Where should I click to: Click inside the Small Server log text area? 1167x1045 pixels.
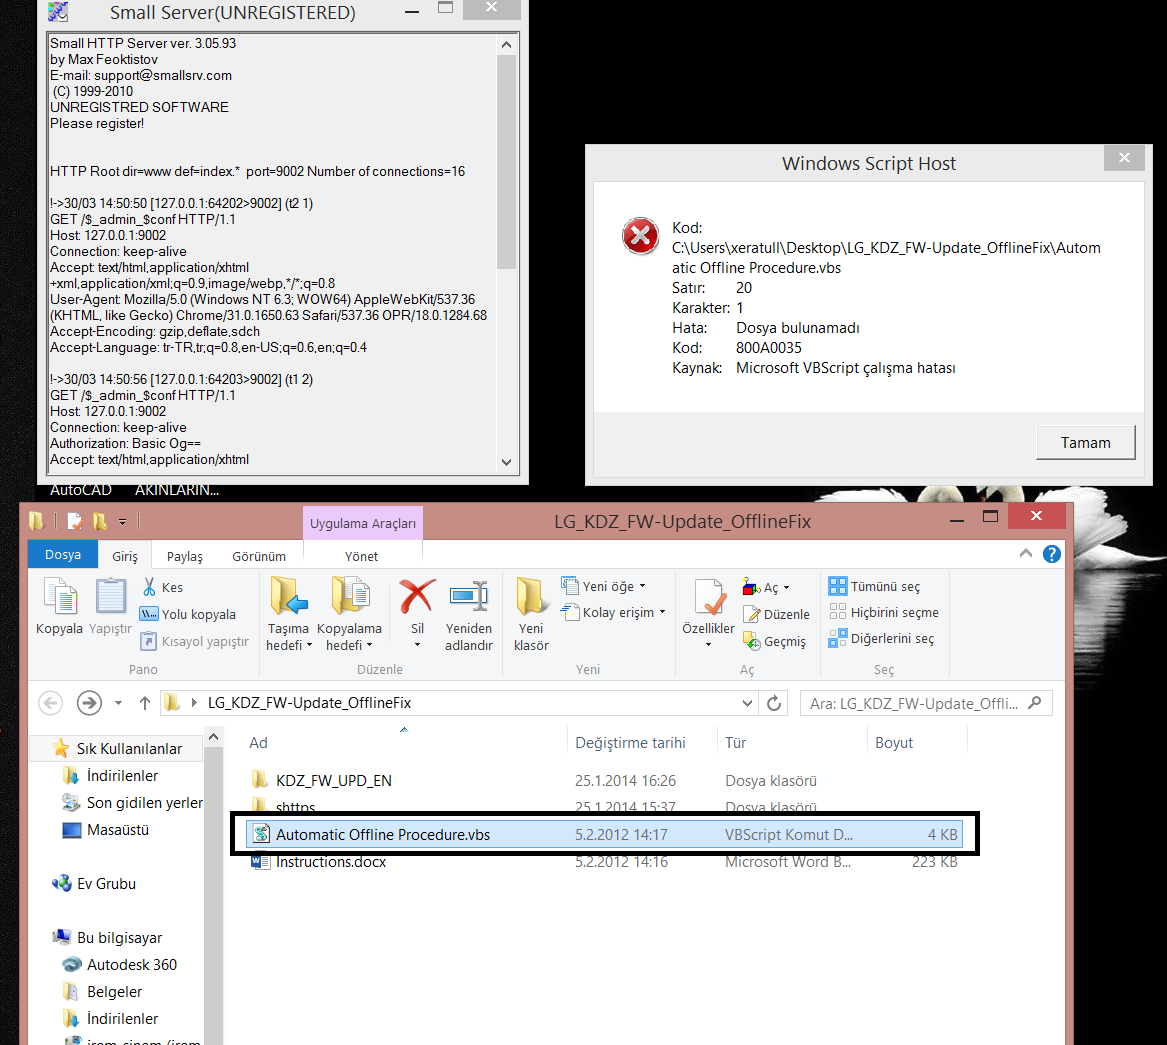tap(272, 253)
